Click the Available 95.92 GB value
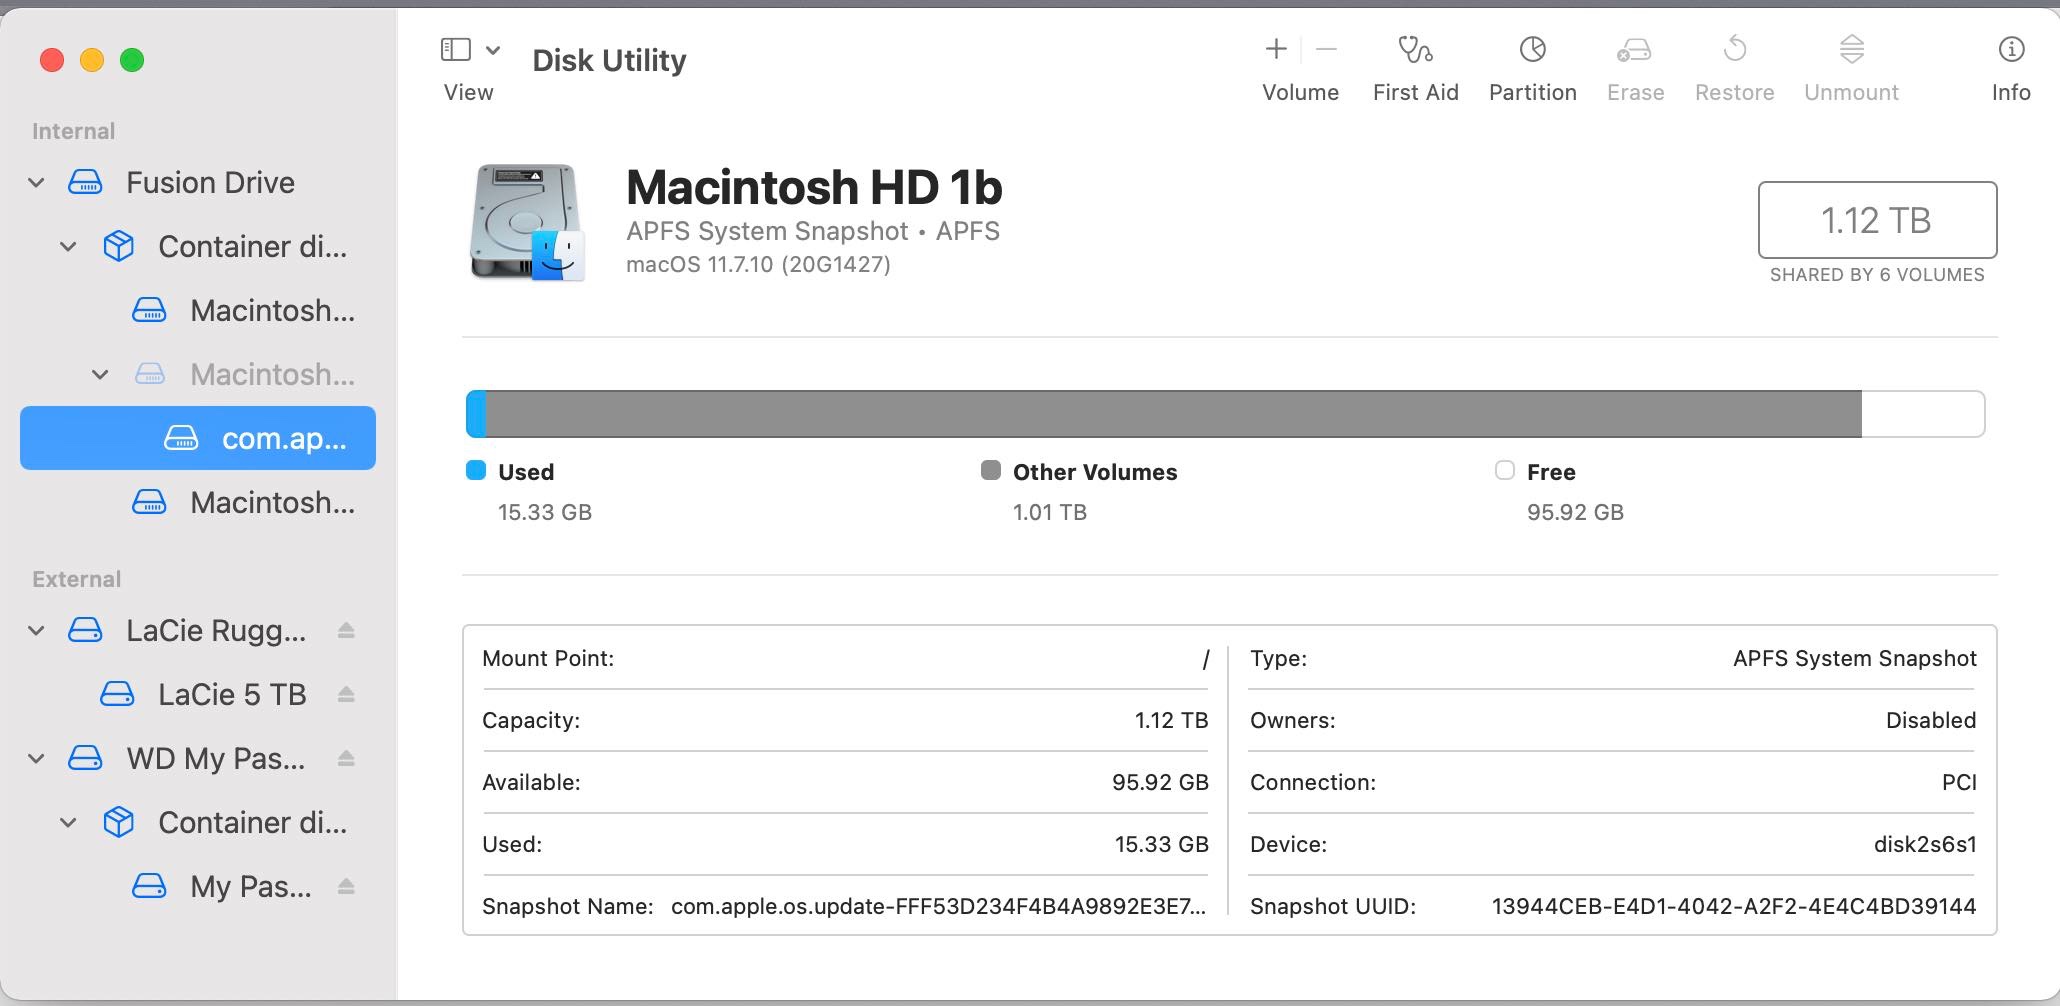 pyautogui.click(x=1160, y=783)
